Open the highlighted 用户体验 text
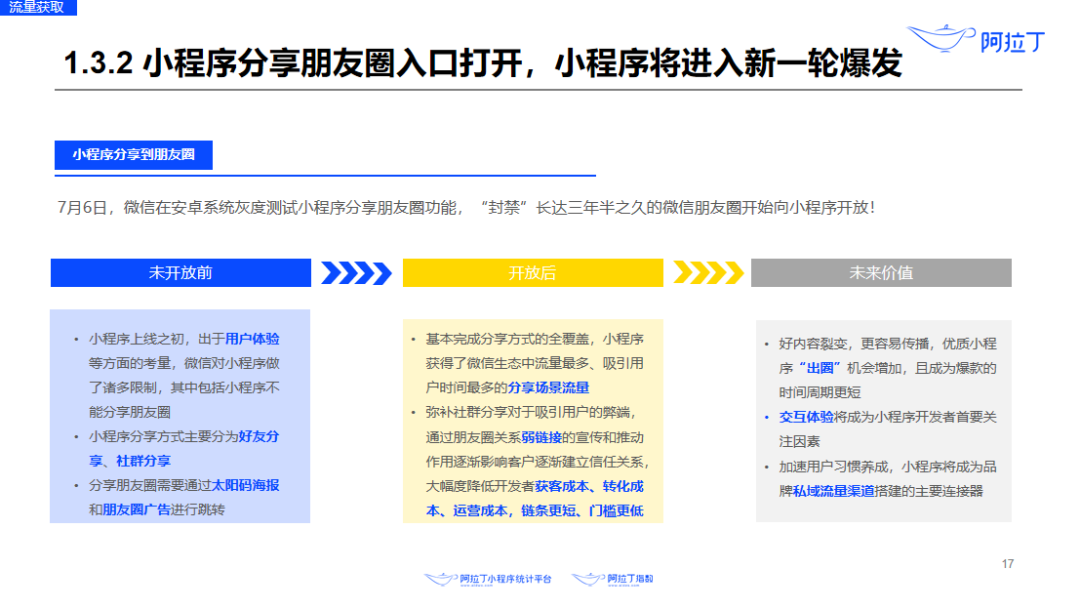The image size is (1080, 610). pyautogui.click(x=252, y=339)
